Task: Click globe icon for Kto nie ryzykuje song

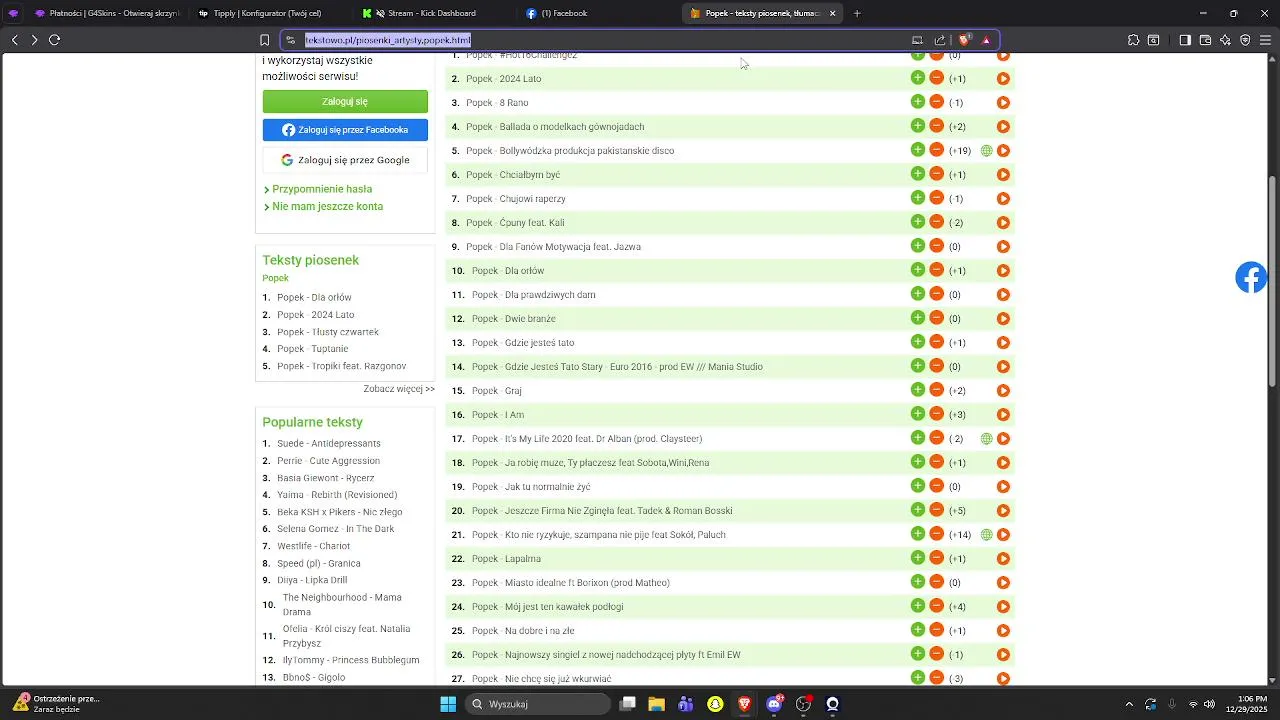Action: click(x=987, y=535)
